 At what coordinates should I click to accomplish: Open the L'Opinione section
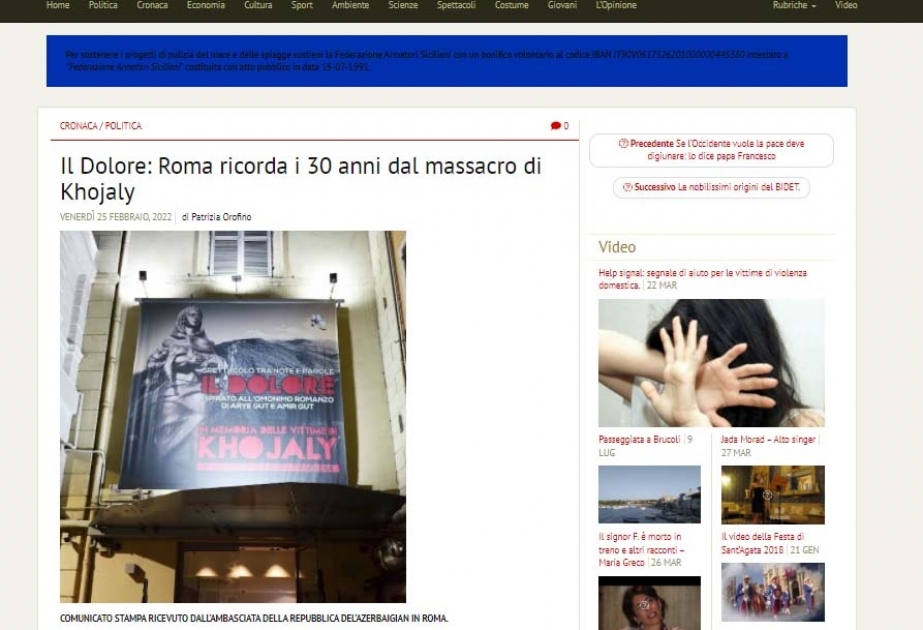pos(616,5)
